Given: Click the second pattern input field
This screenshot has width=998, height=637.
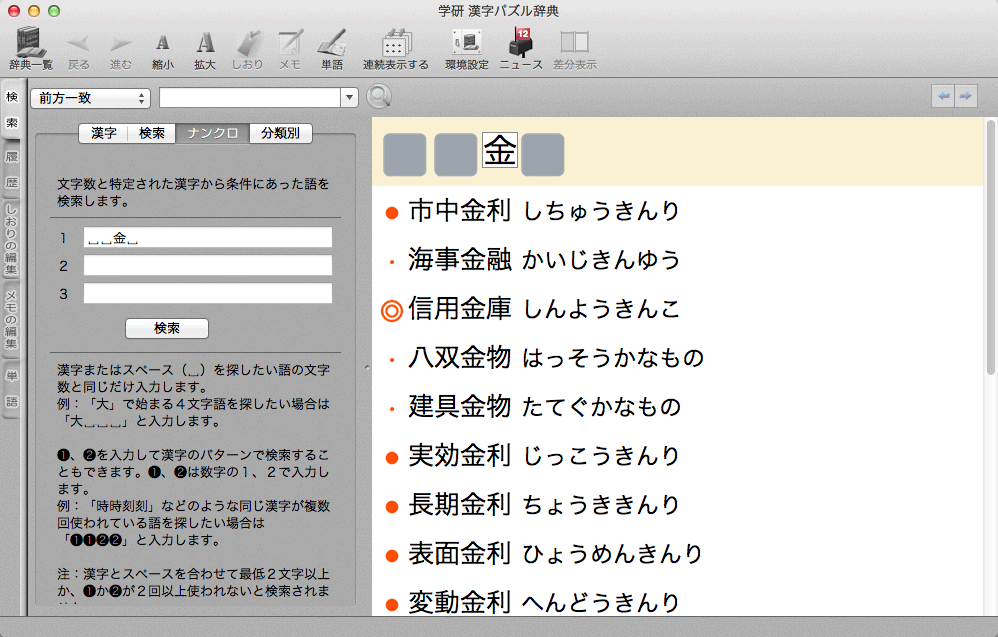Looking at the screenshot, I should (x=207, y=265).
